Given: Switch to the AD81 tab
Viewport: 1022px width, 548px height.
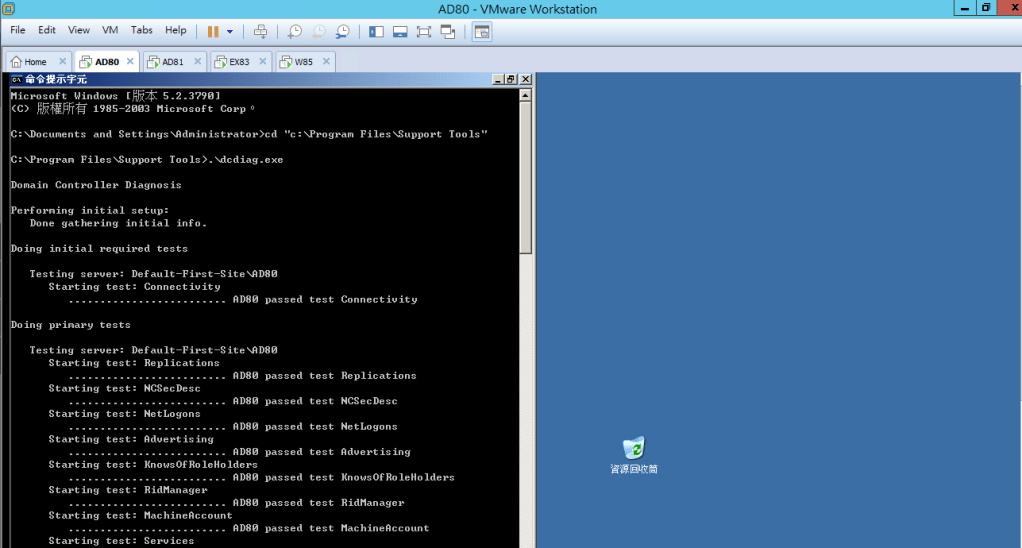Looking at the screenshot, I should 172,62.
